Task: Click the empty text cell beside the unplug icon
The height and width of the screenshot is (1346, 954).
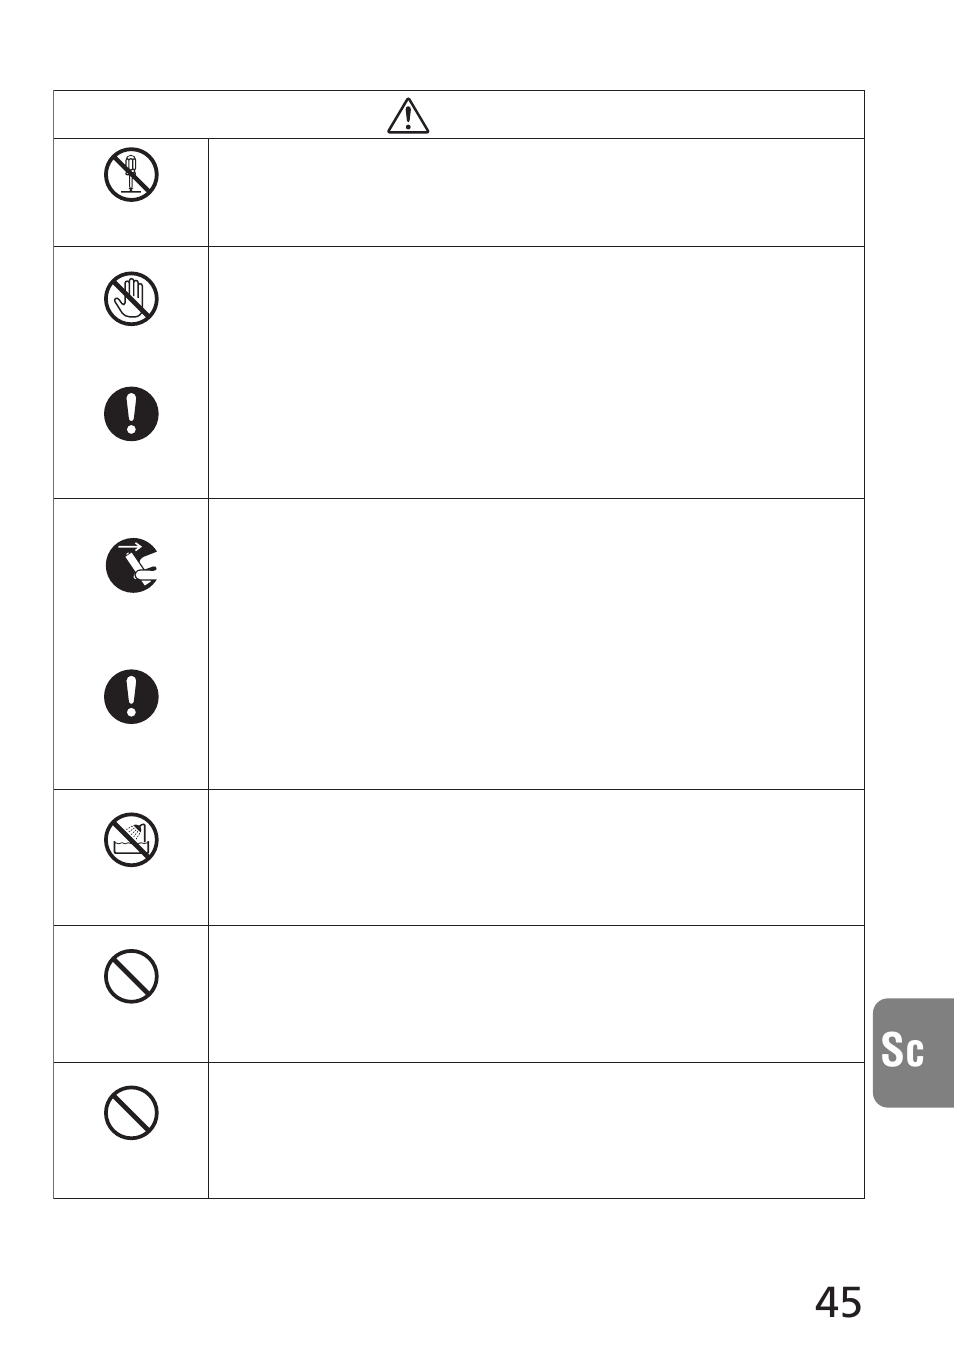Action: [536, 644]
